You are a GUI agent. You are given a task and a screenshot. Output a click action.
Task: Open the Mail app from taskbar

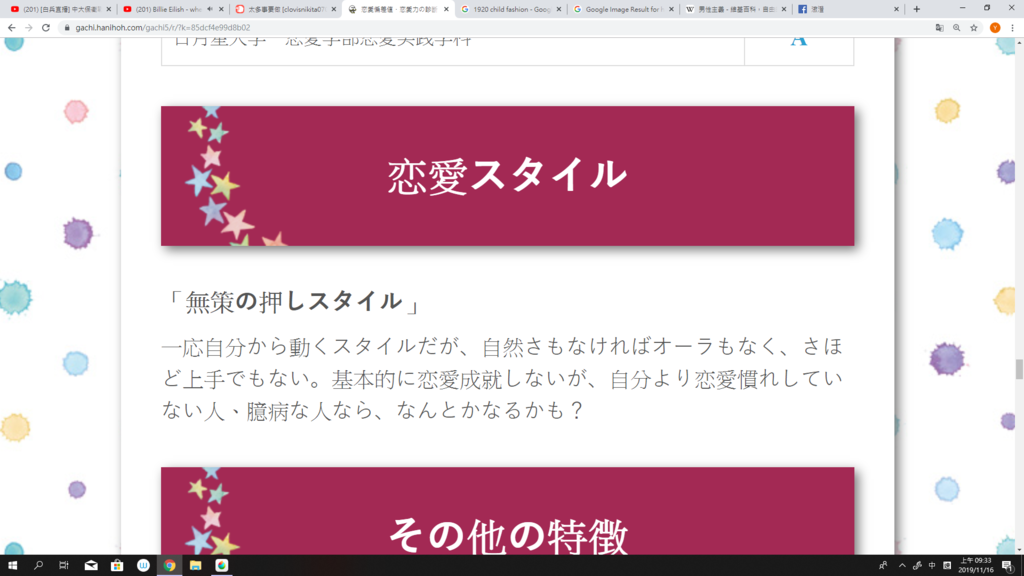(91, 565)
